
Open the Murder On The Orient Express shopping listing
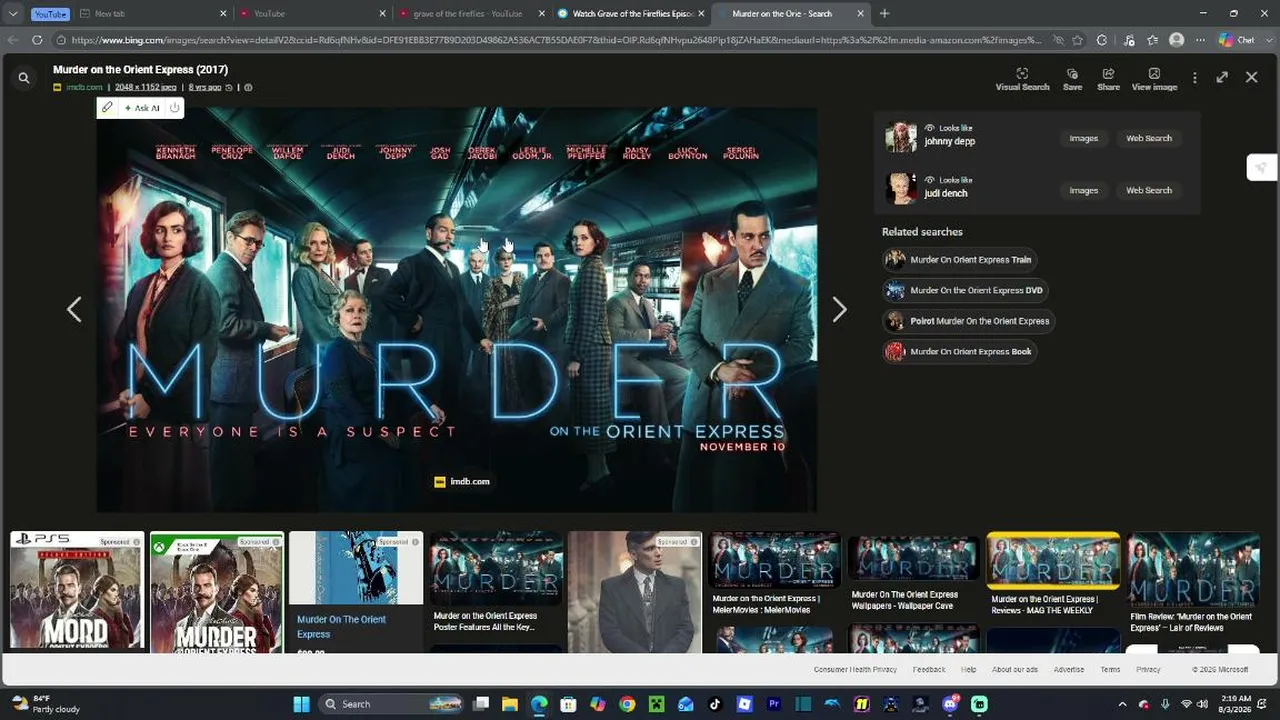(x=356, y=592)
